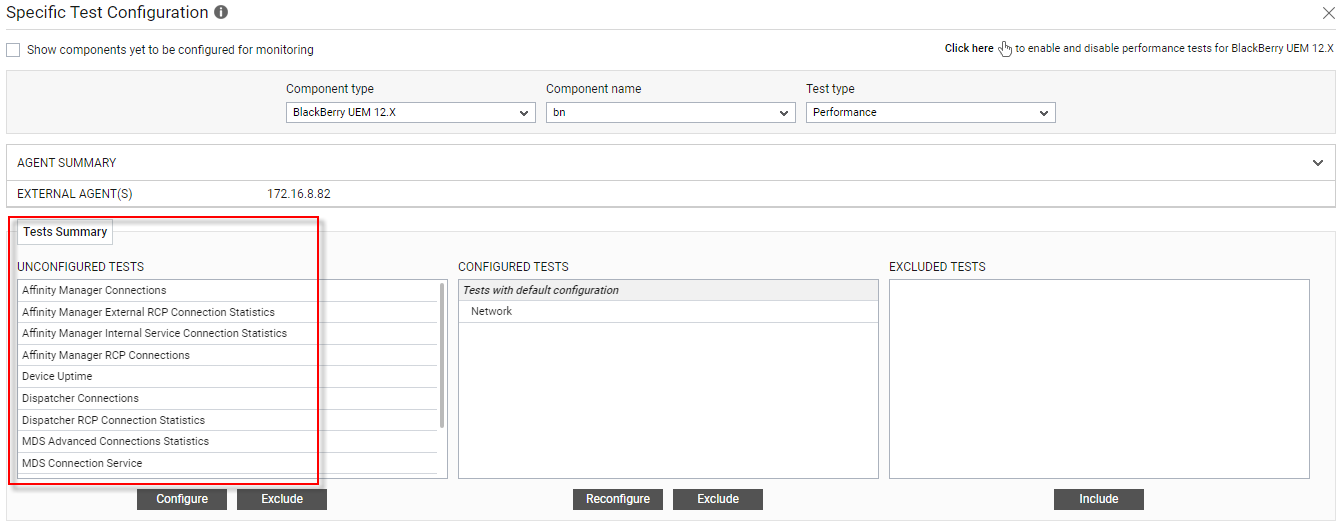The height and width of the screenshot is (526, 1341).
Task: Collapse the Agent Summary section chevron
Action: pyautogui.click(x=1318, y=163)
